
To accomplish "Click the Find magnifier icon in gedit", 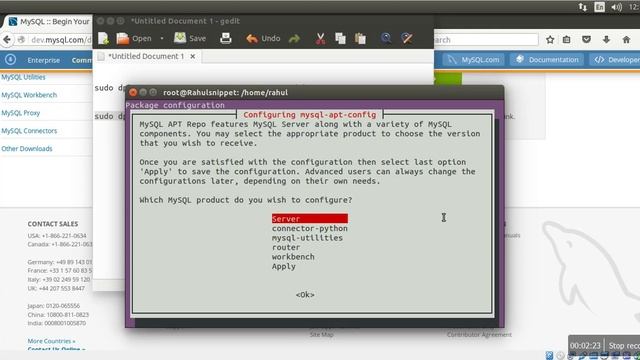I will tap(386, 38).
